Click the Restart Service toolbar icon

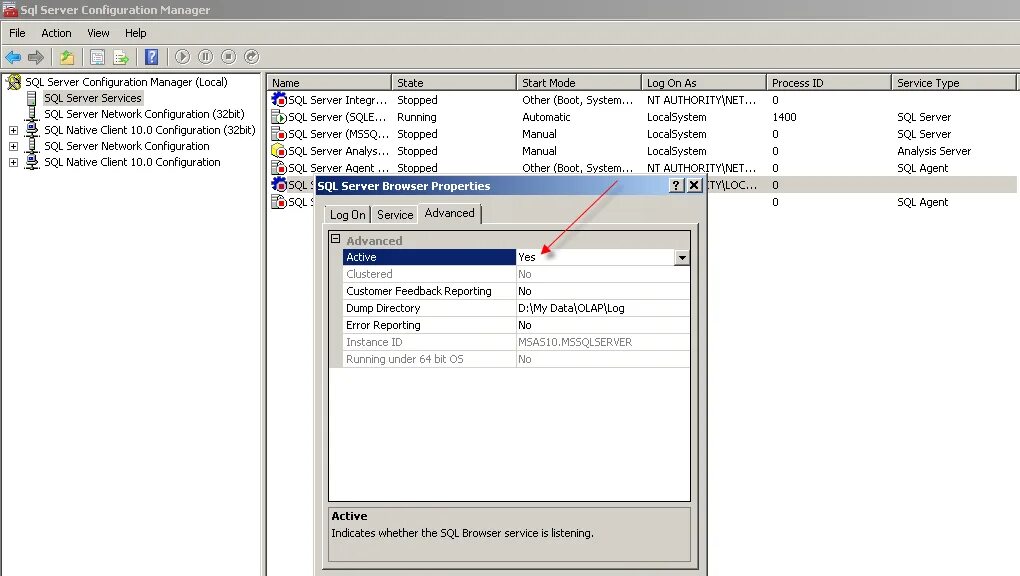coord(252,57)
